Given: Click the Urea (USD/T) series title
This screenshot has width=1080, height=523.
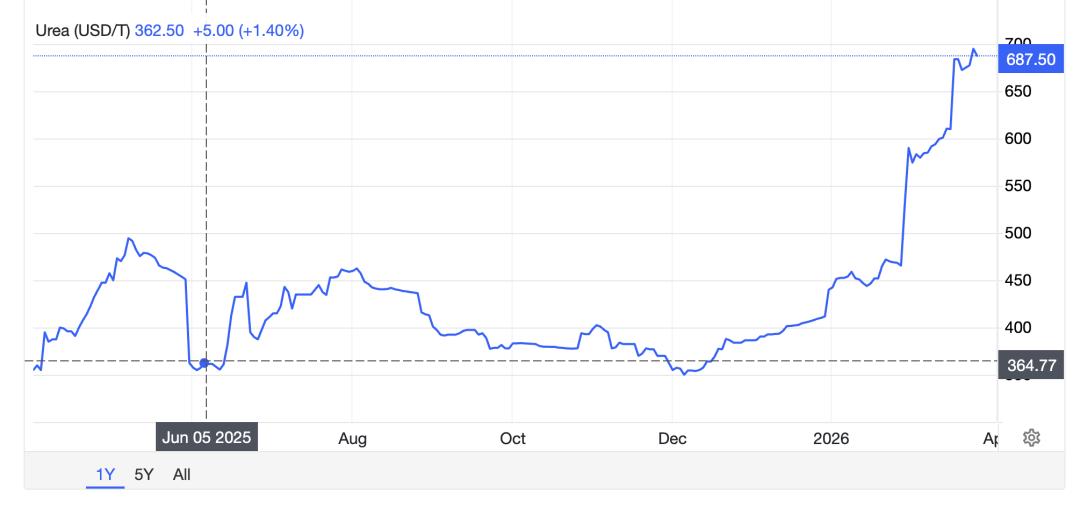Looking at the screenshot, I should pos(83,30).
